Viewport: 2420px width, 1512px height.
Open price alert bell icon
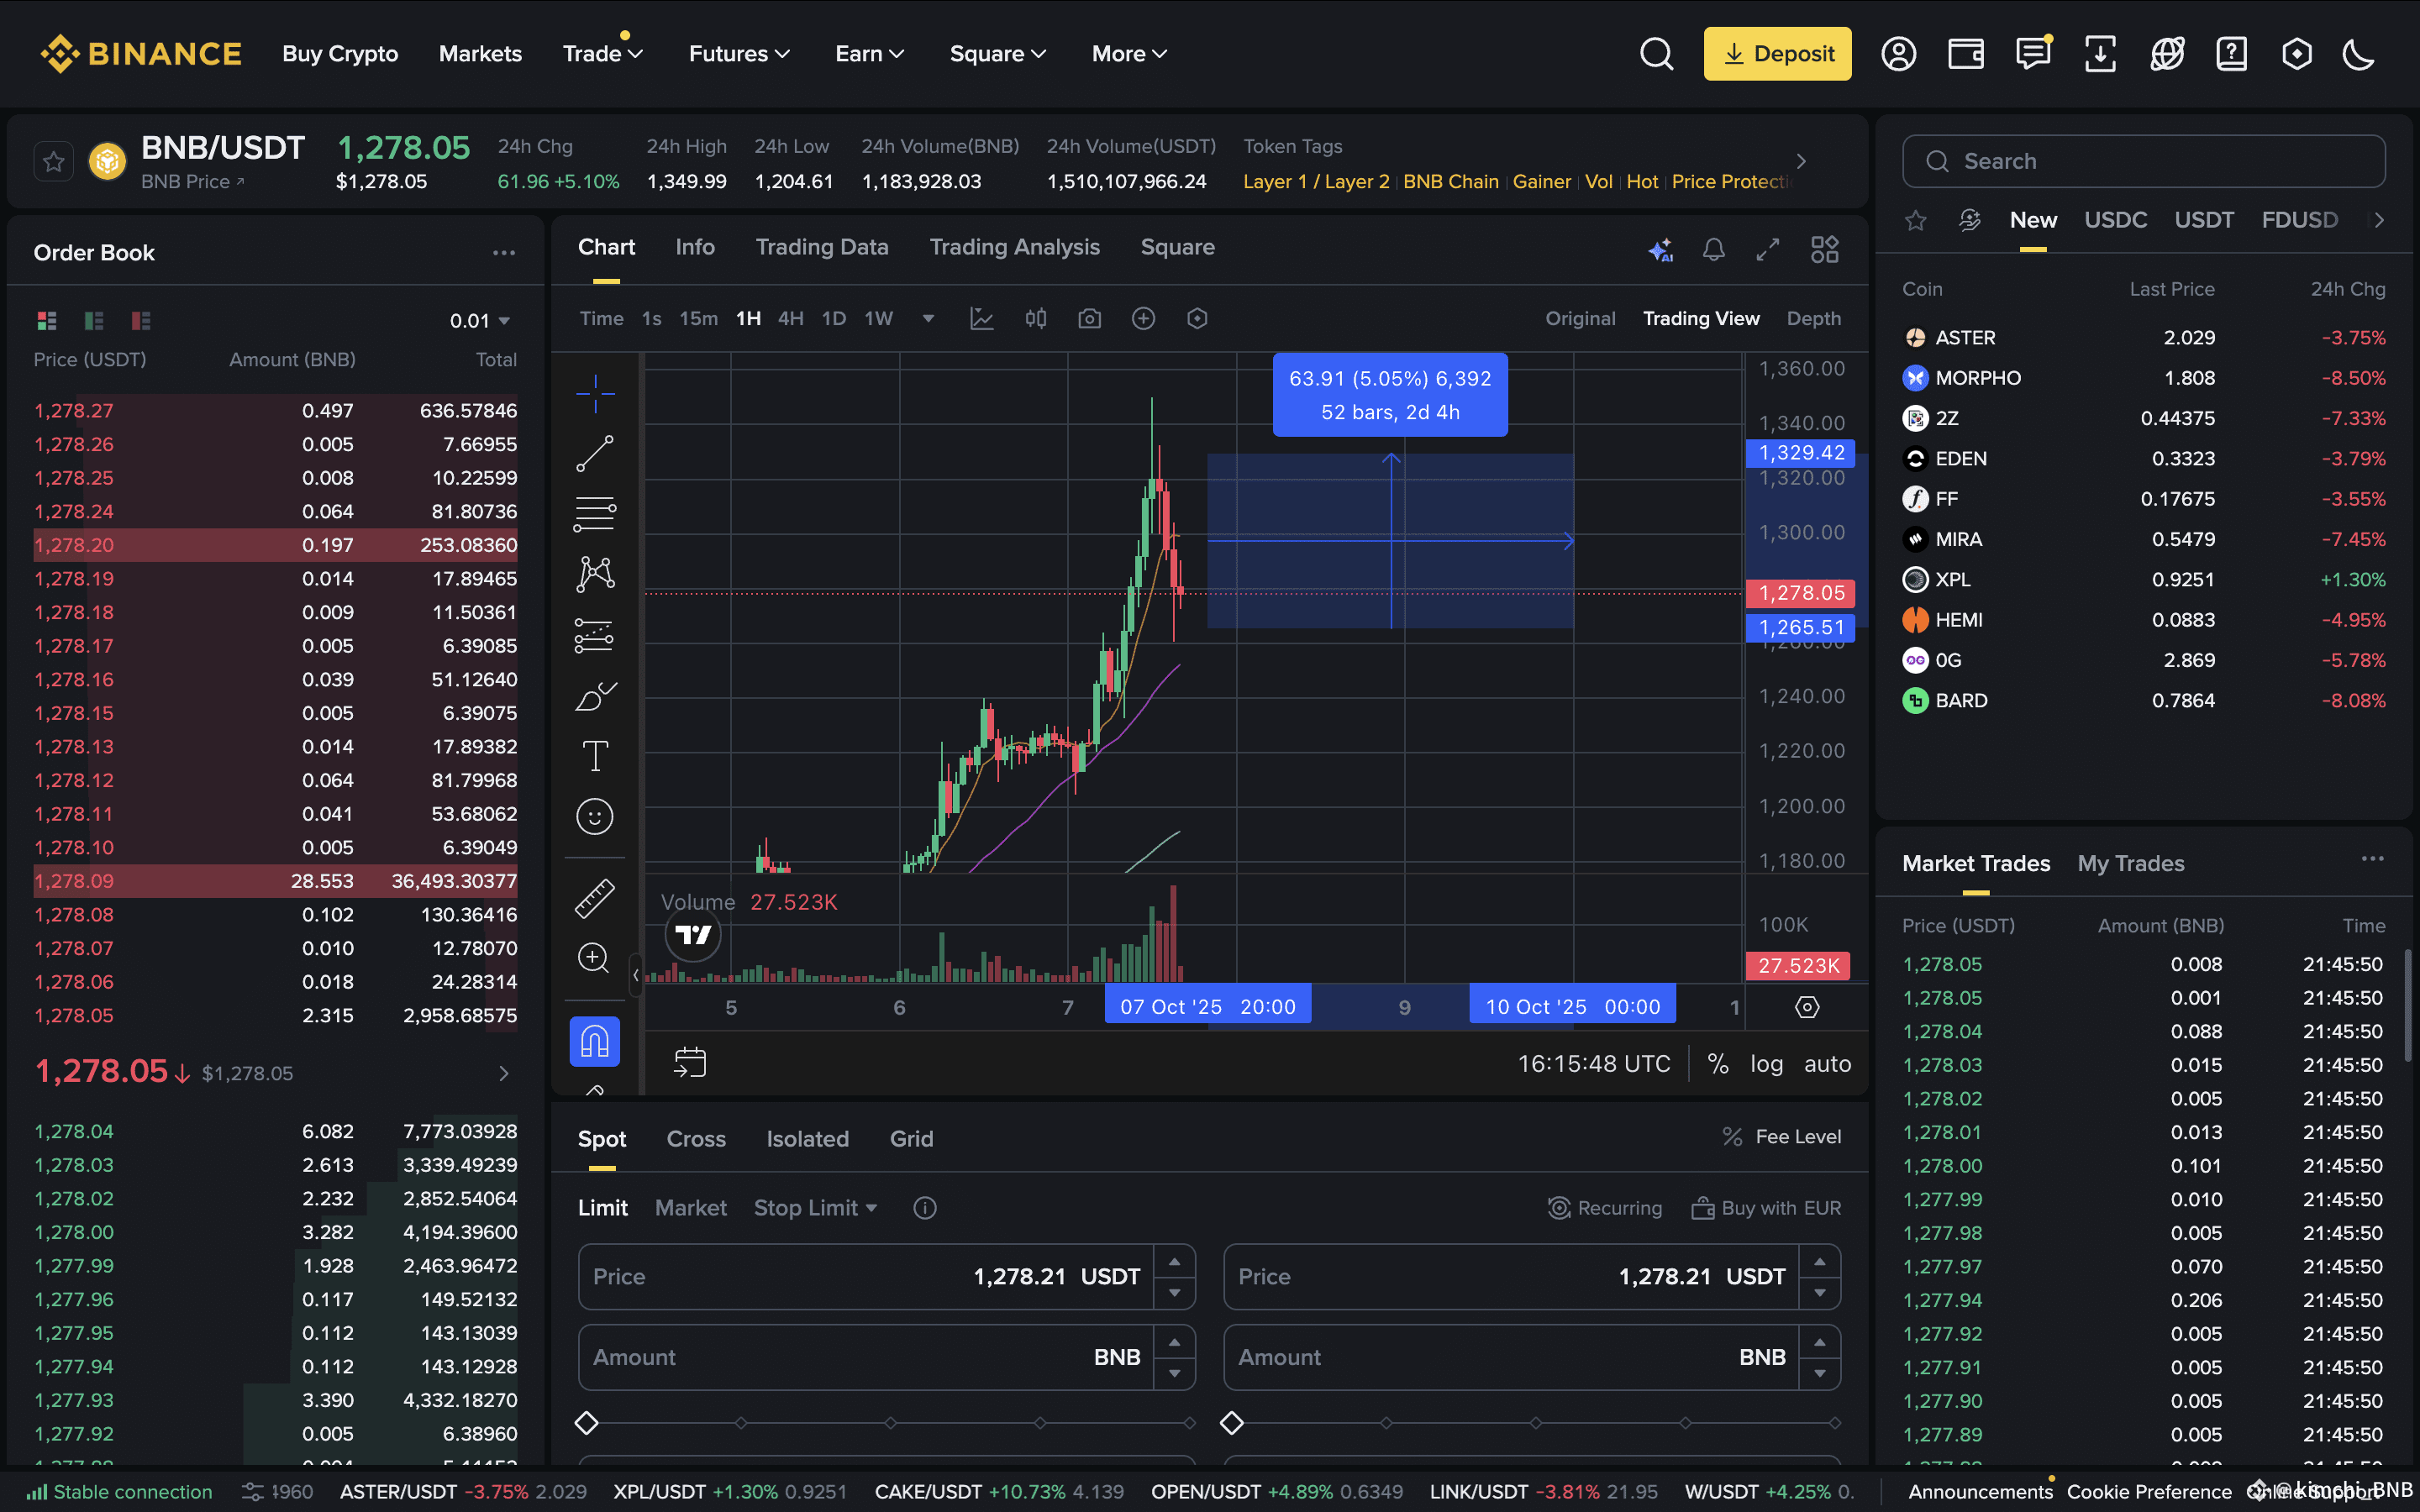pos(1714,249)
